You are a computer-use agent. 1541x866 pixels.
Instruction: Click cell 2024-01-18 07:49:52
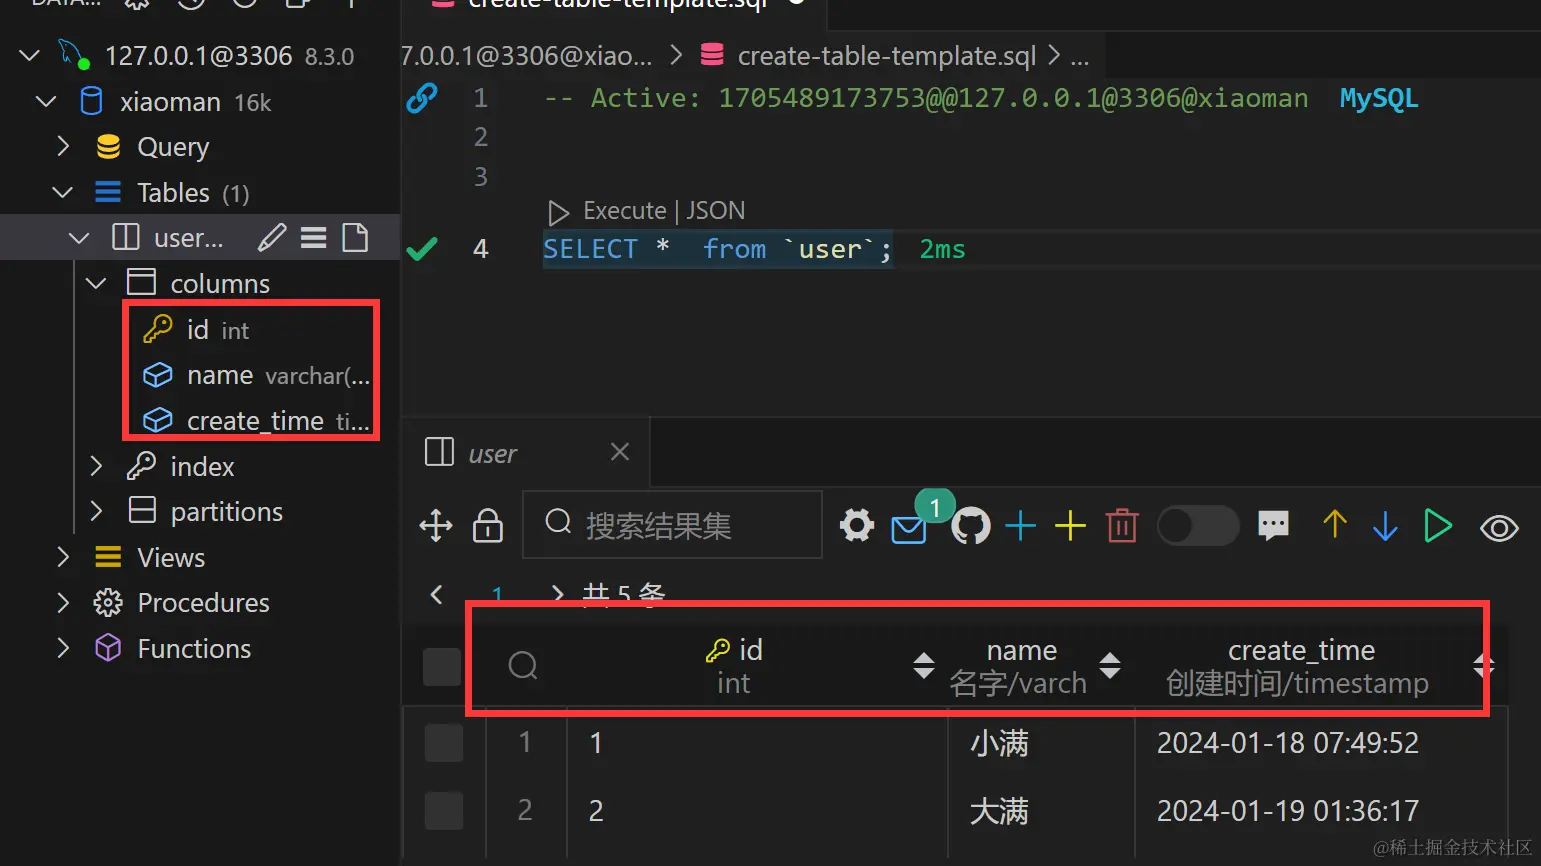coord(1319,743)
